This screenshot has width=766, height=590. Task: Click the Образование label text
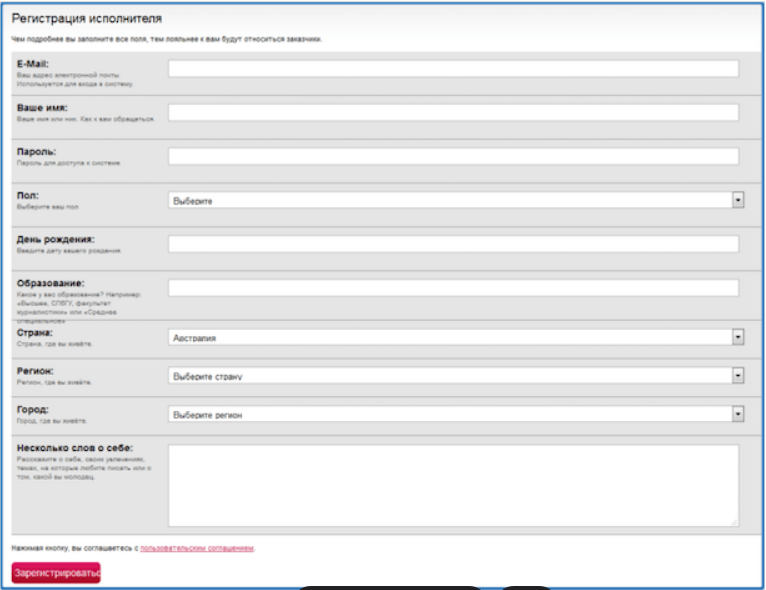51,283
